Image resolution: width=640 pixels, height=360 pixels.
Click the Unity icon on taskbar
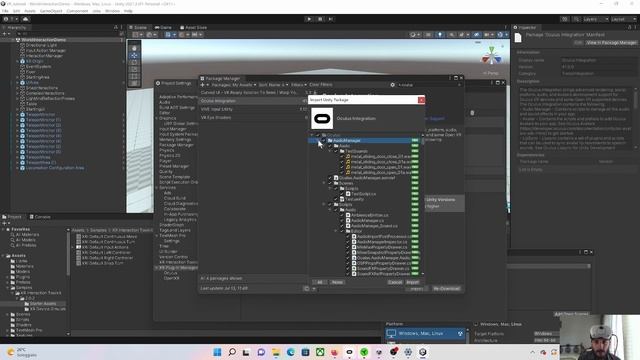click(x=422, y=352)
